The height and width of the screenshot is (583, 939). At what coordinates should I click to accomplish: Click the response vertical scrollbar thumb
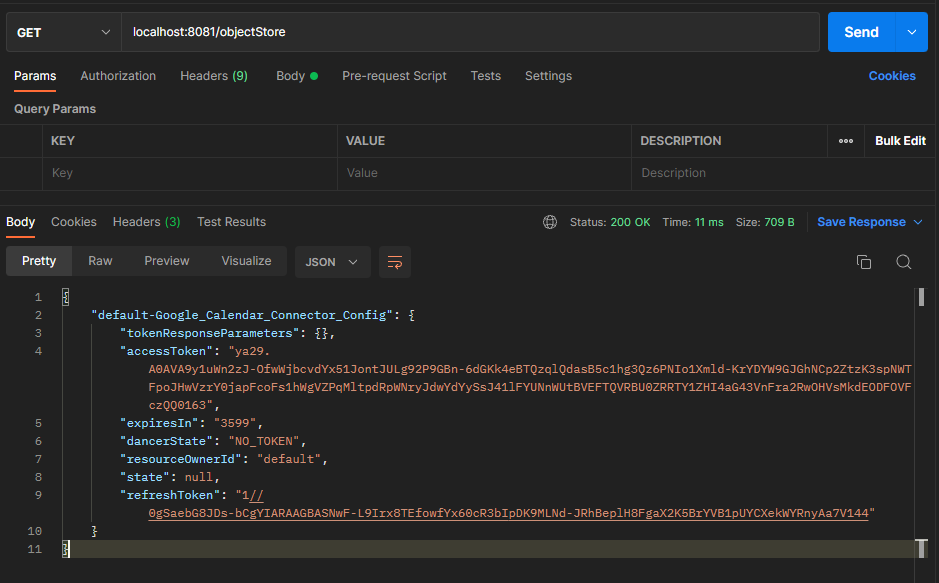pos(921,297)
